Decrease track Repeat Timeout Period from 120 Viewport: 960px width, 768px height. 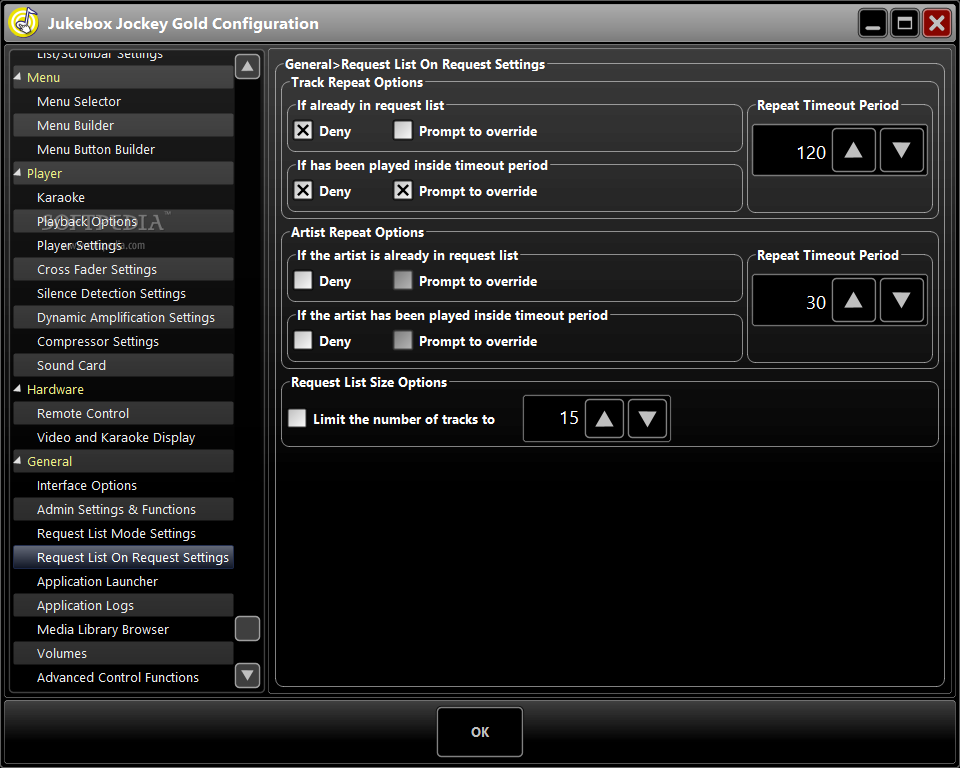tap(901, 150)
